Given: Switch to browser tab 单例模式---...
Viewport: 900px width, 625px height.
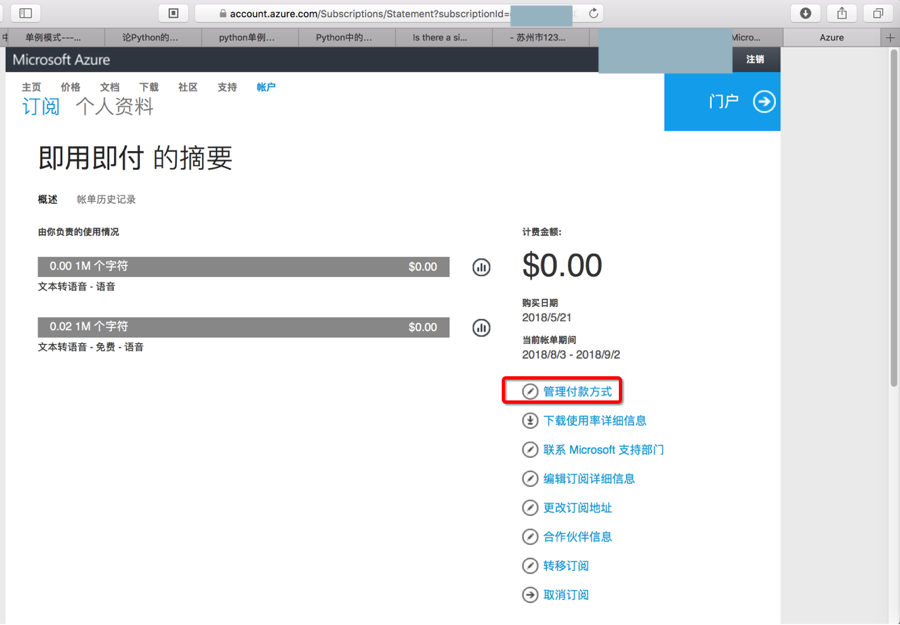Looking at the screenshot, I should 56,37.
